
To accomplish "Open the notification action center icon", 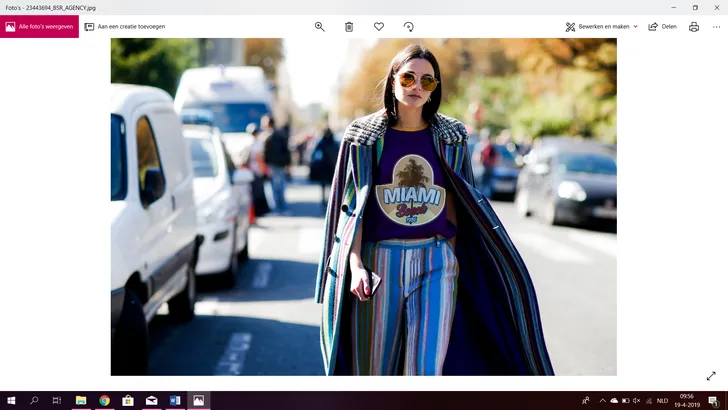I will click(713, 400).
